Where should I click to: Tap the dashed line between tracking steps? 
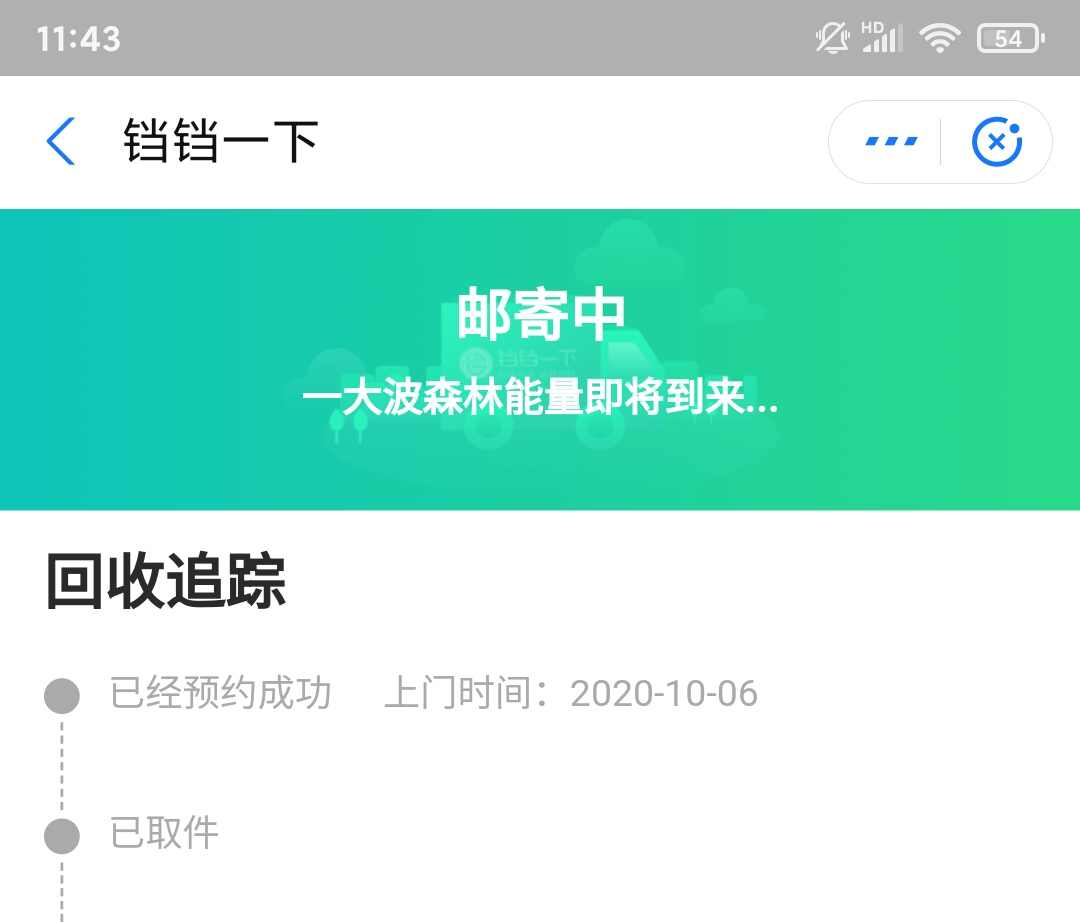(62, 766)
